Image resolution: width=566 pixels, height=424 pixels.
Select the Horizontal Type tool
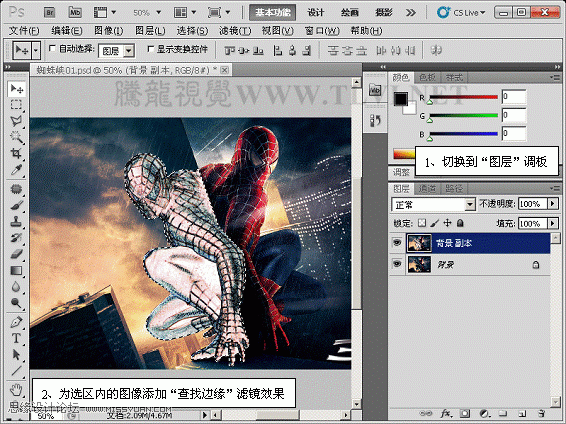coord(16,338)
